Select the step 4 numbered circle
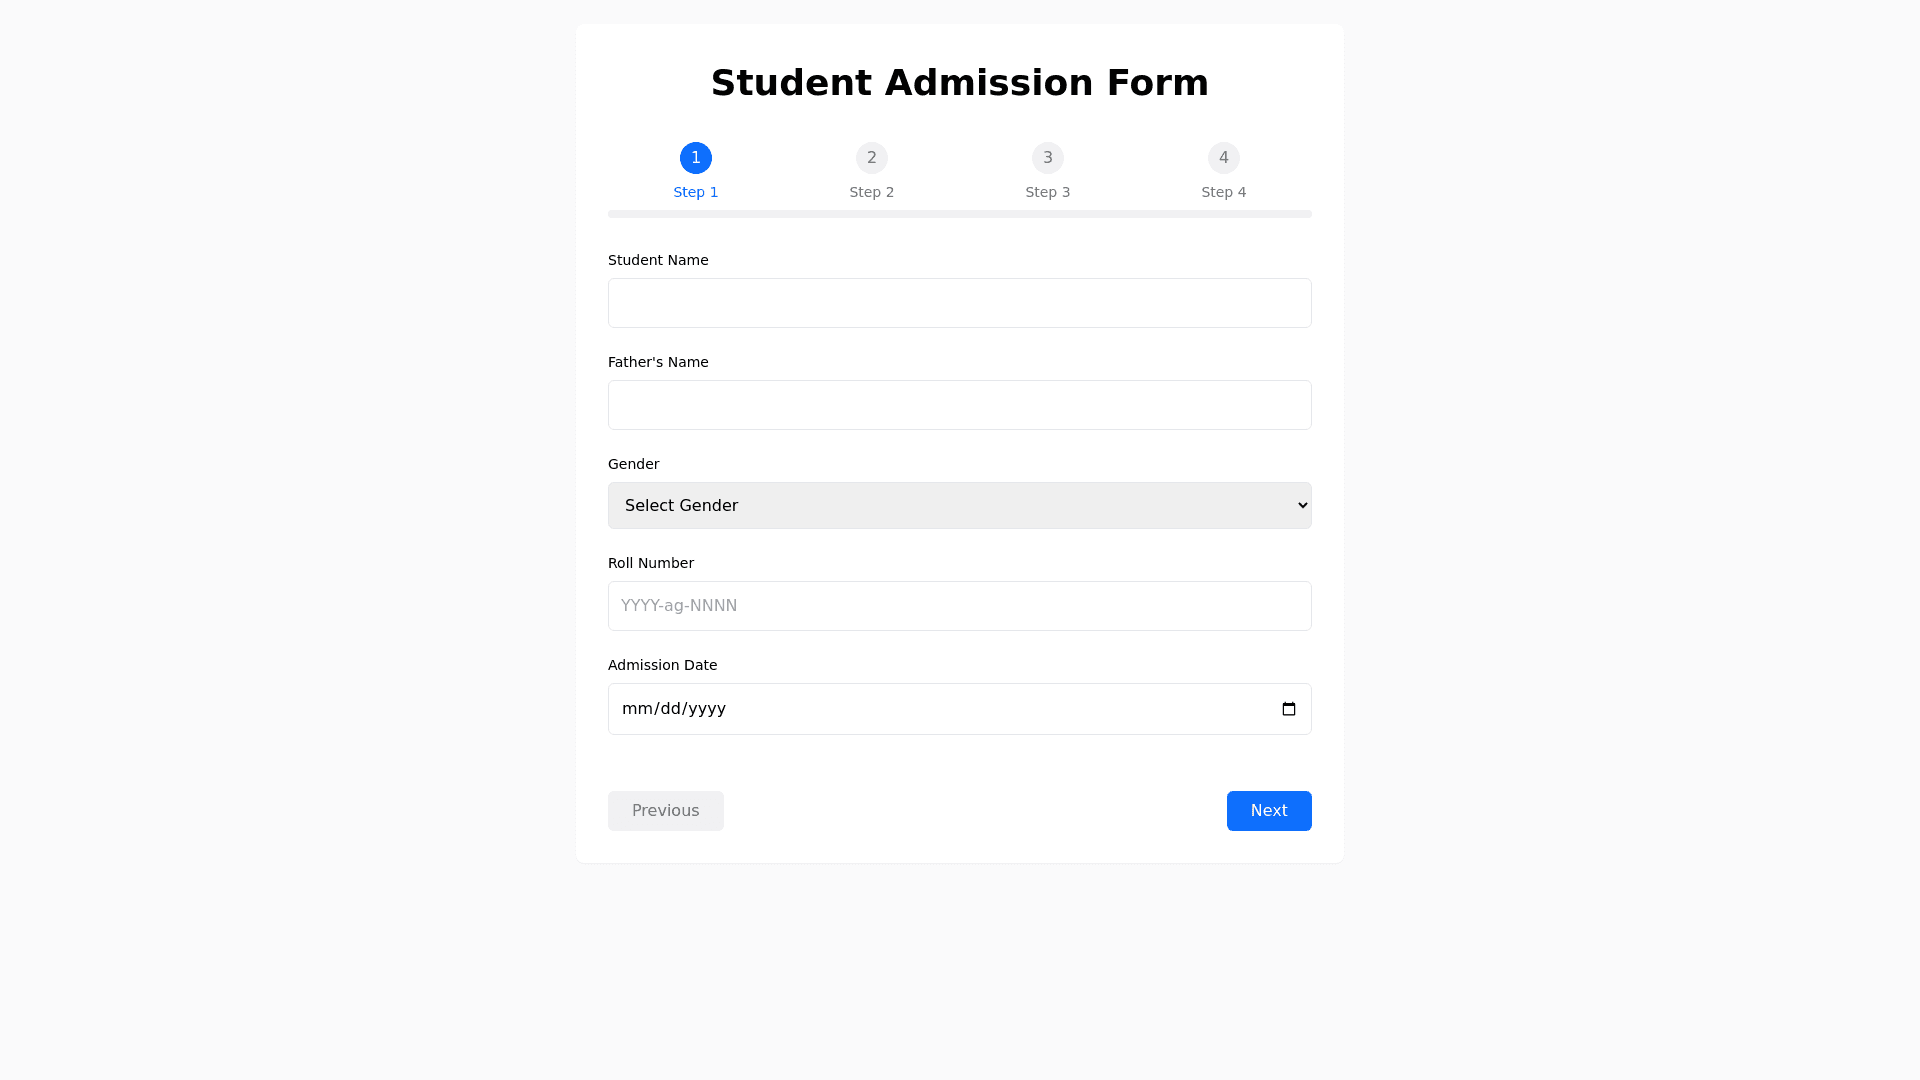This screenshot has width=1920, height=1080. coord(1224,158)
